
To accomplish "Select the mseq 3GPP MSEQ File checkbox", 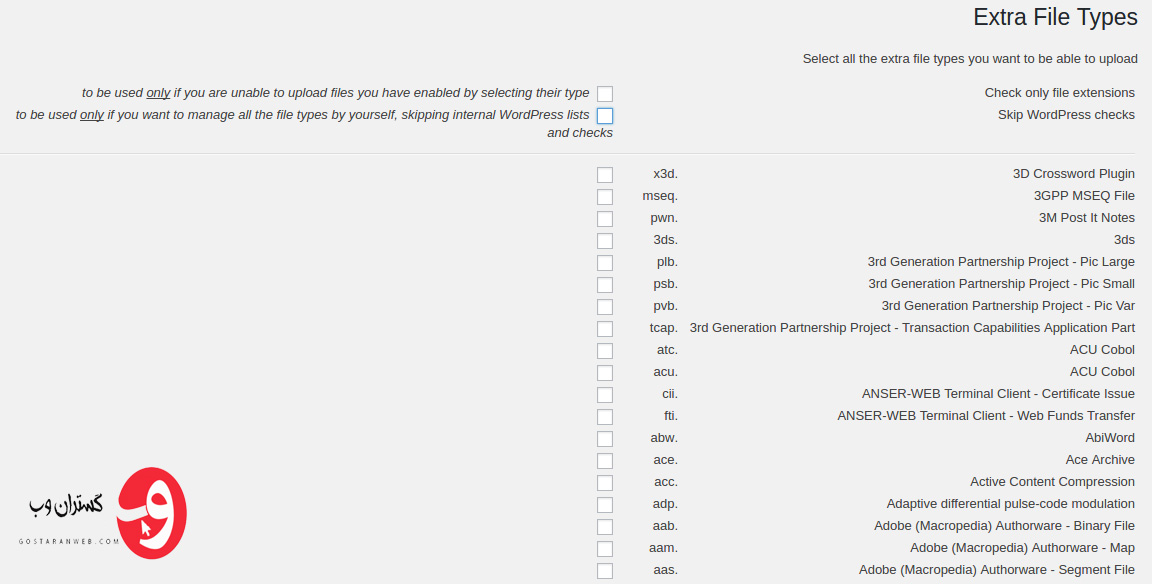I will 605,197.
